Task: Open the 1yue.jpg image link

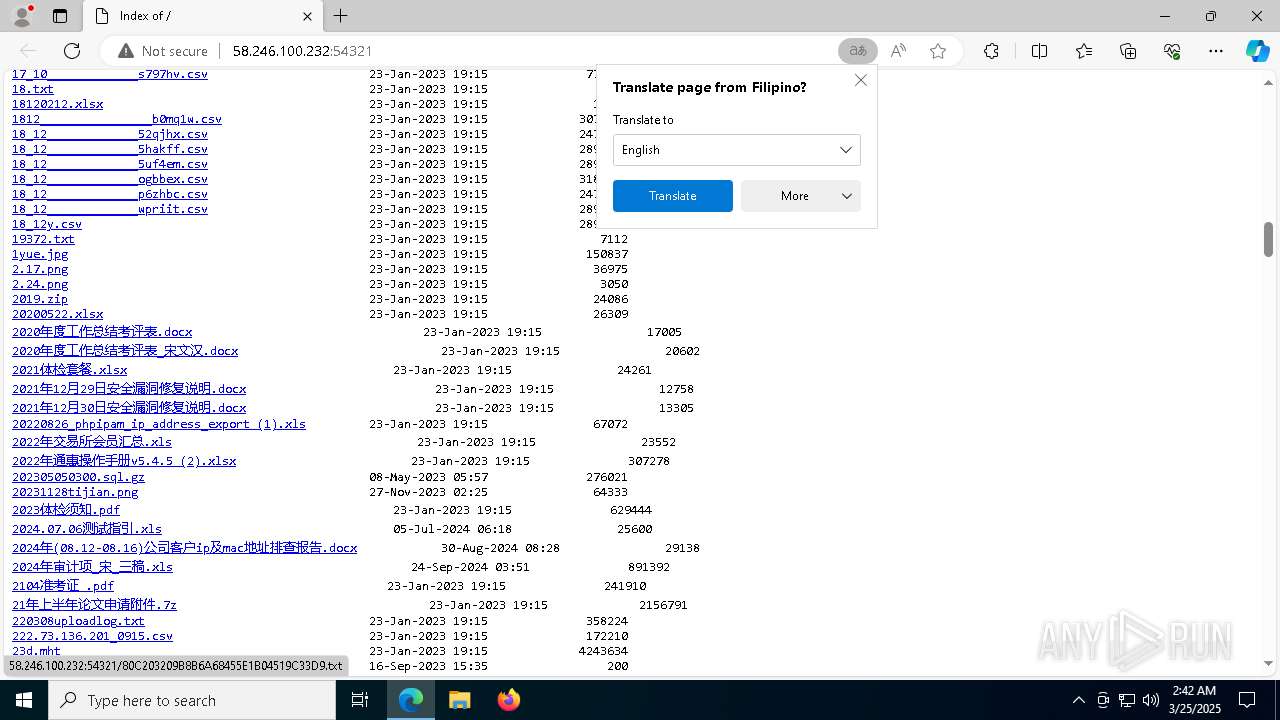Action: (x=40, y=254)
